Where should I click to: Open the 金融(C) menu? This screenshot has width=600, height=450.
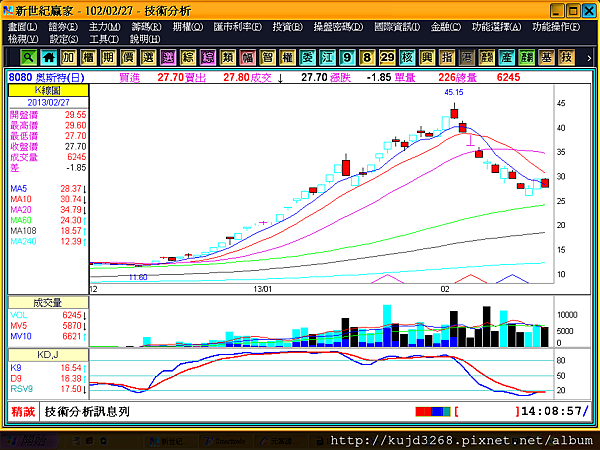pos(445,27)
